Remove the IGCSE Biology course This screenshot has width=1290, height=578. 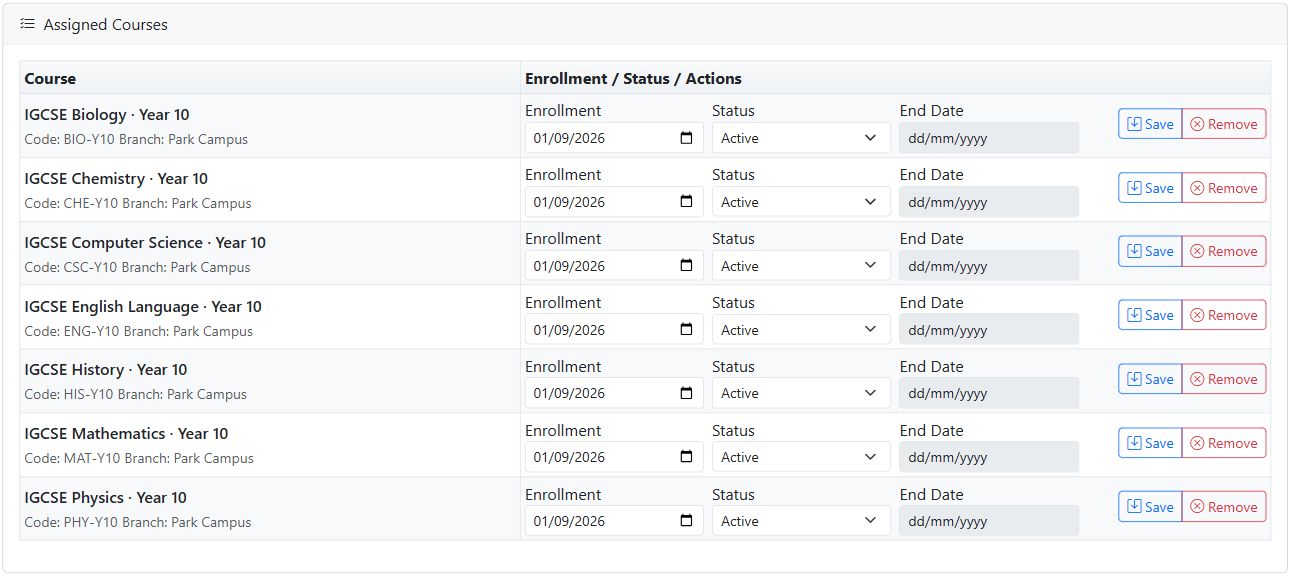(x=1224, y=124)
